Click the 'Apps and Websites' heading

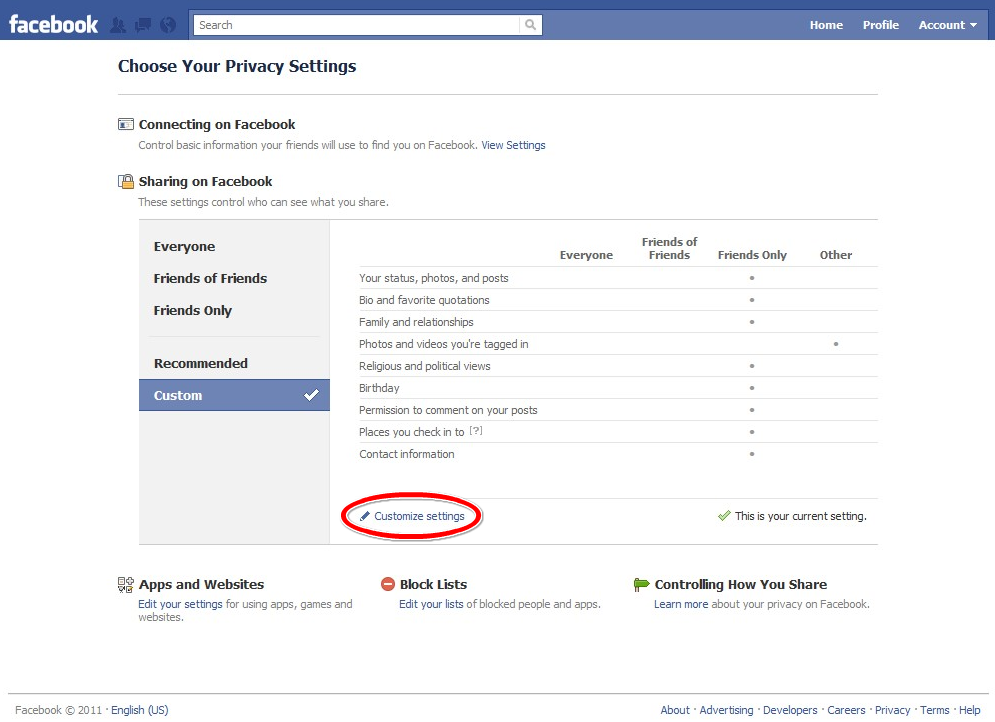201,584
